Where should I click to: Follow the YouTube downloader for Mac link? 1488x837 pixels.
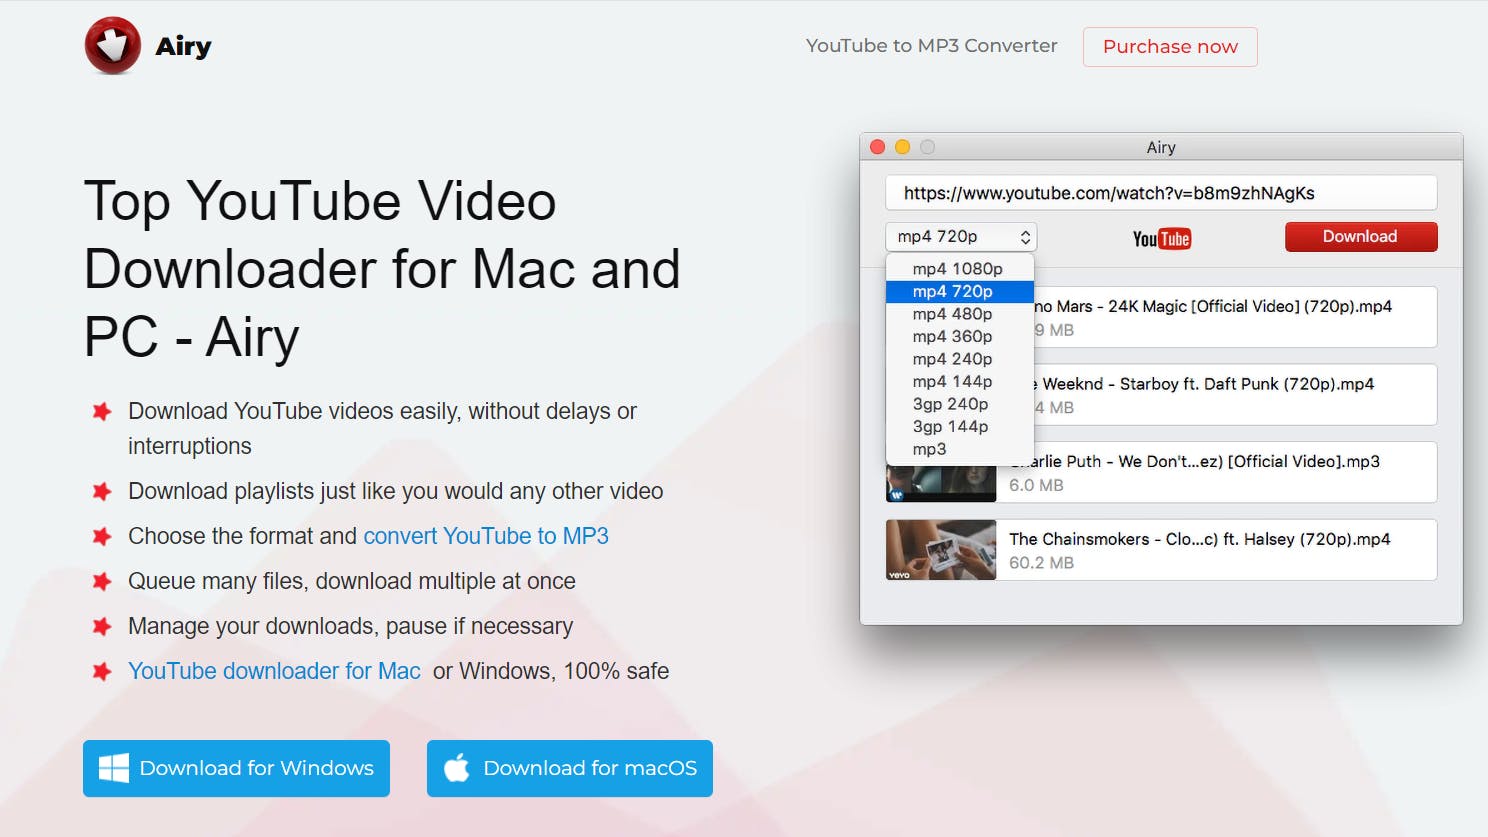pos(274,671)
